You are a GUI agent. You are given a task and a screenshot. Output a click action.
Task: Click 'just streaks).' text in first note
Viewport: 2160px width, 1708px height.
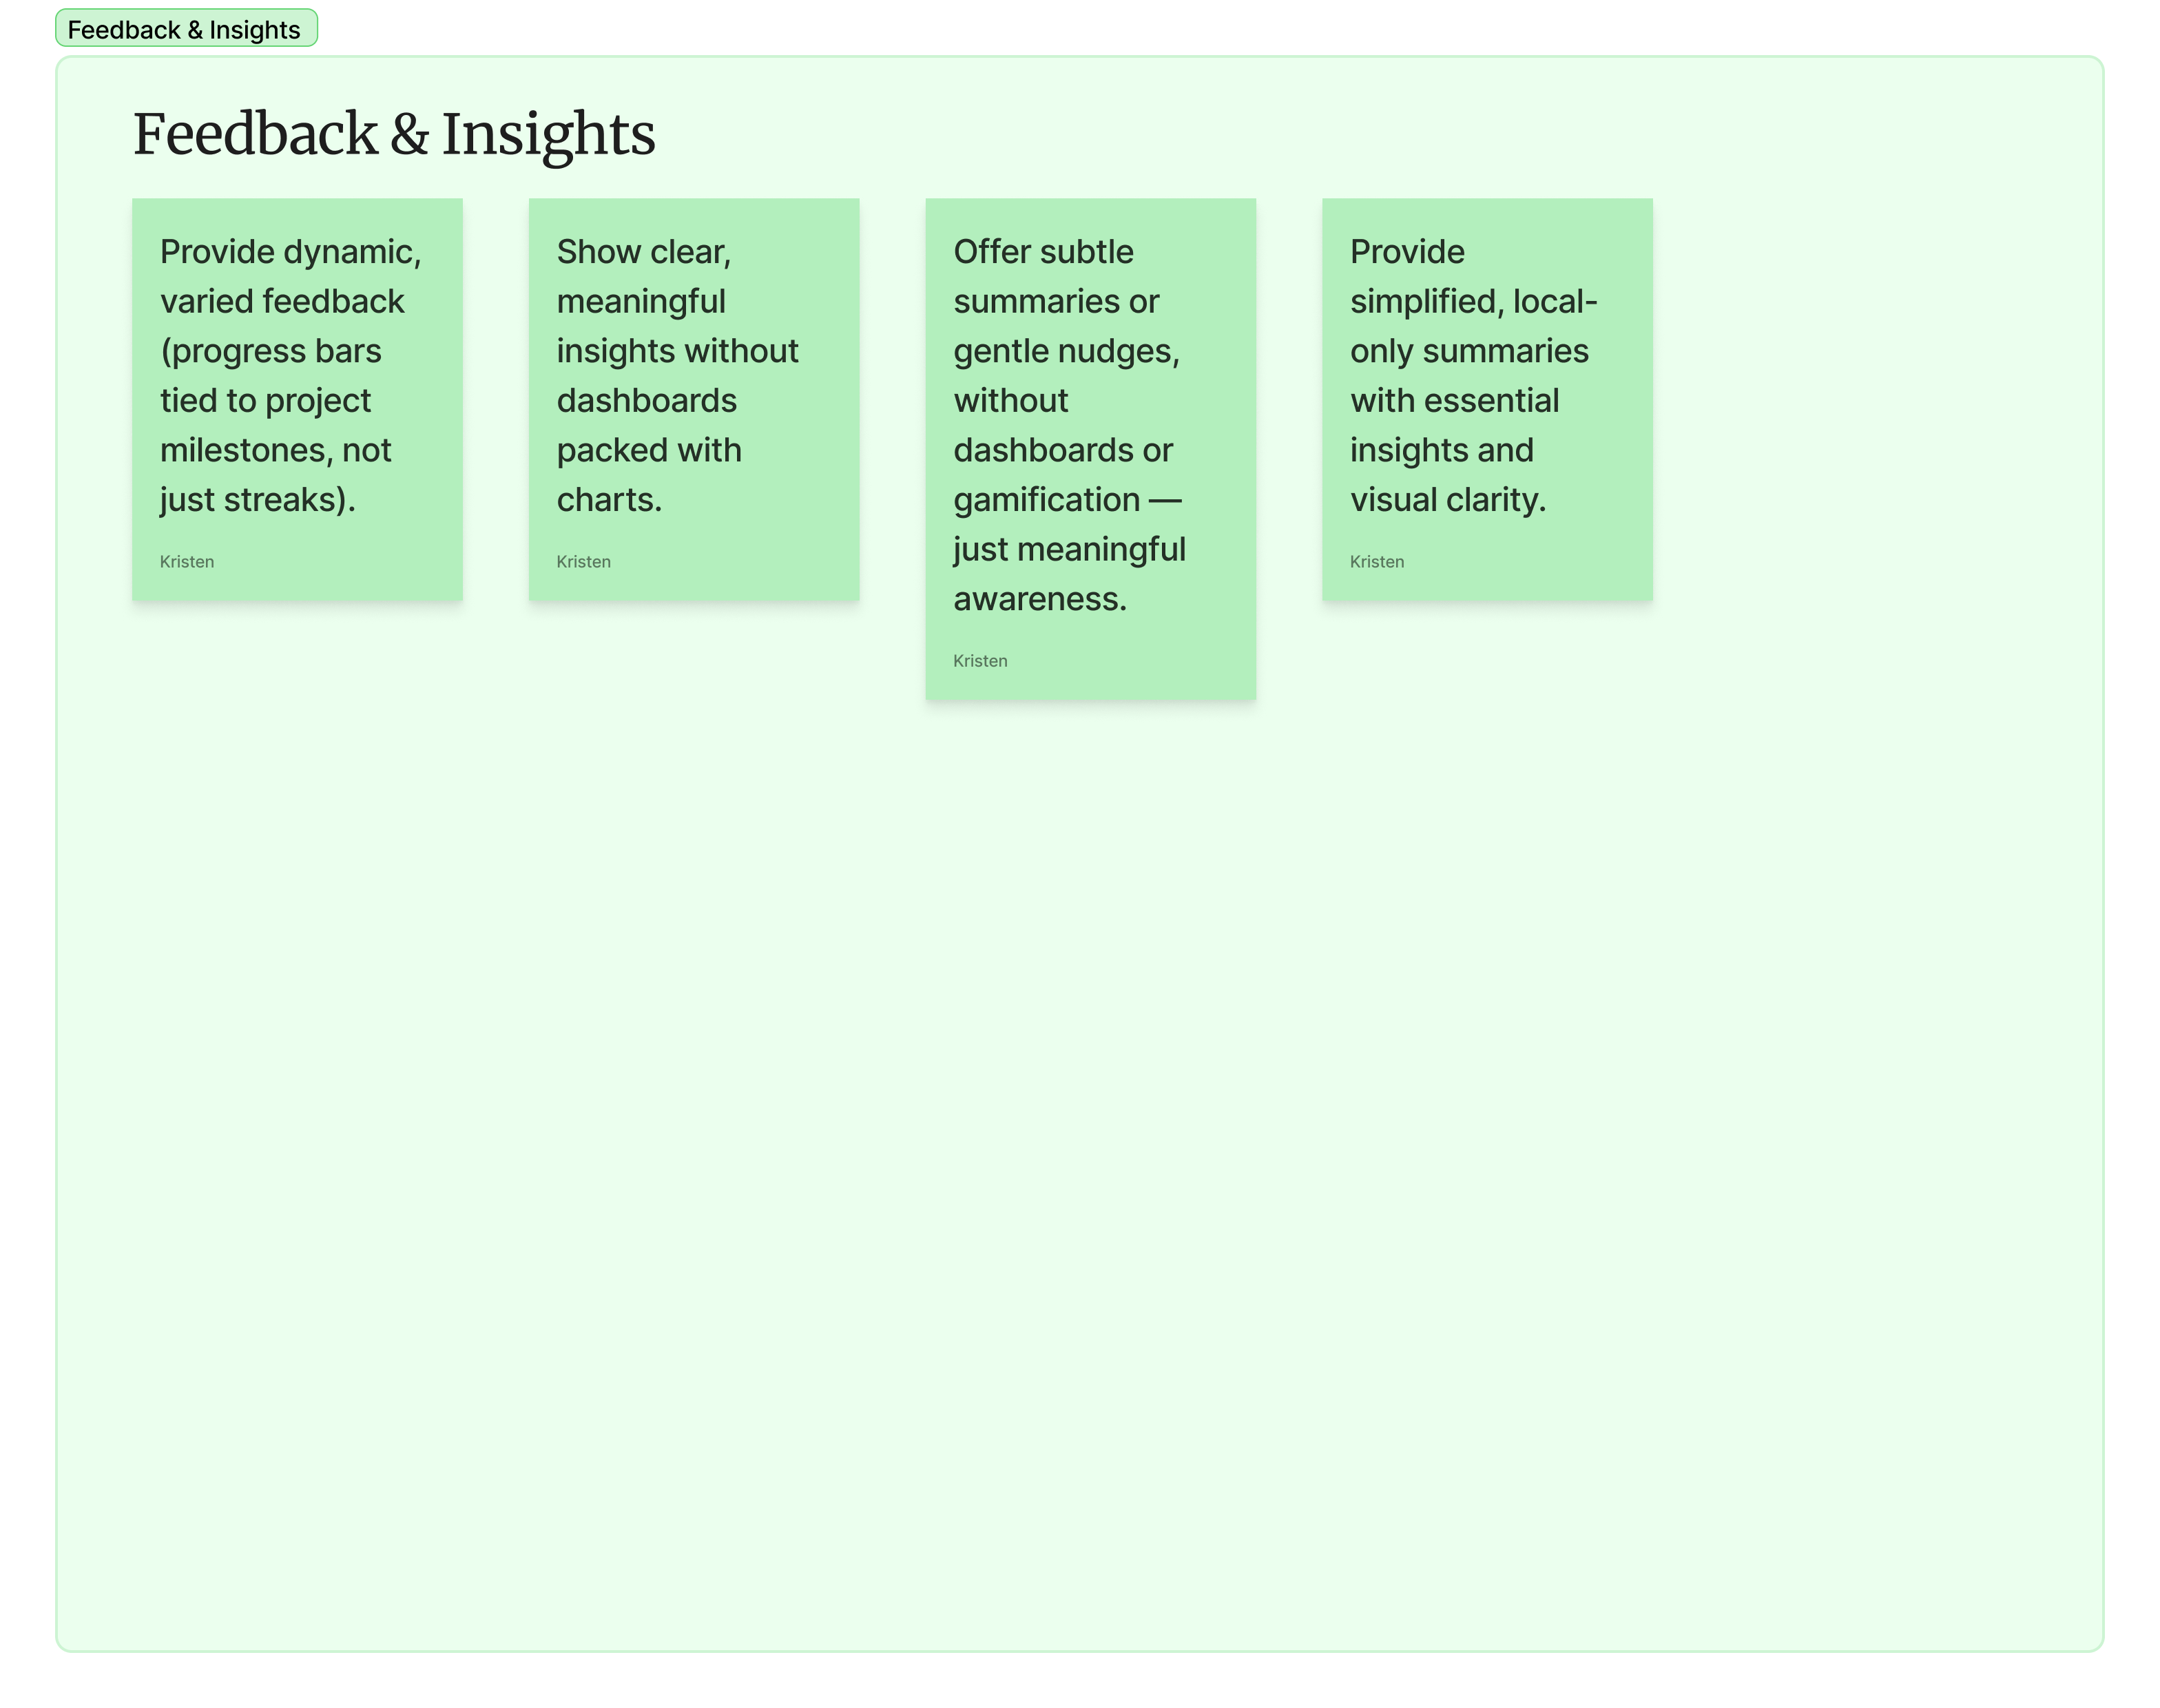coord(258,500)
